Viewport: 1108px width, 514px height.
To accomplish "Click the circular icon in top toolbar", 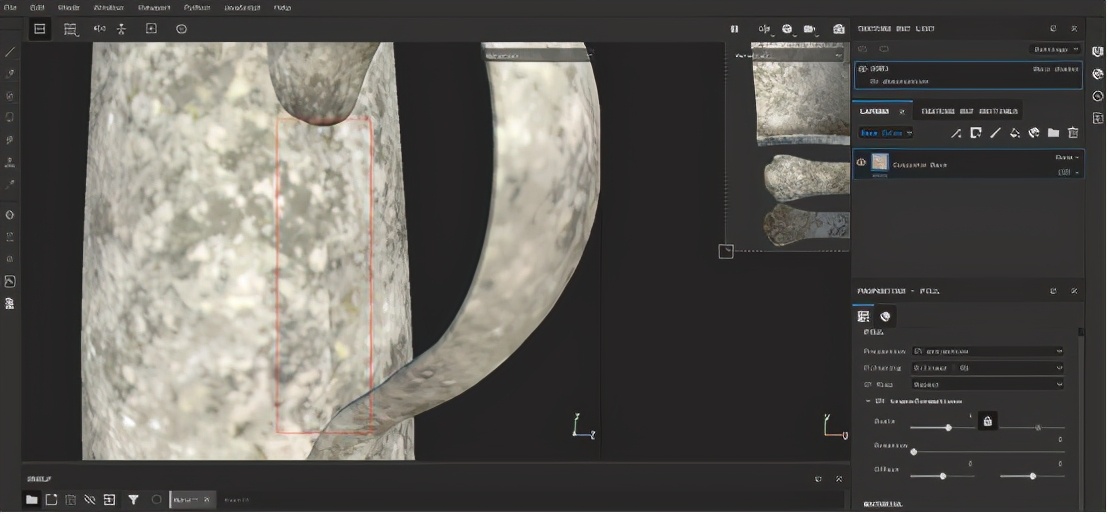I will pos(181,28).
